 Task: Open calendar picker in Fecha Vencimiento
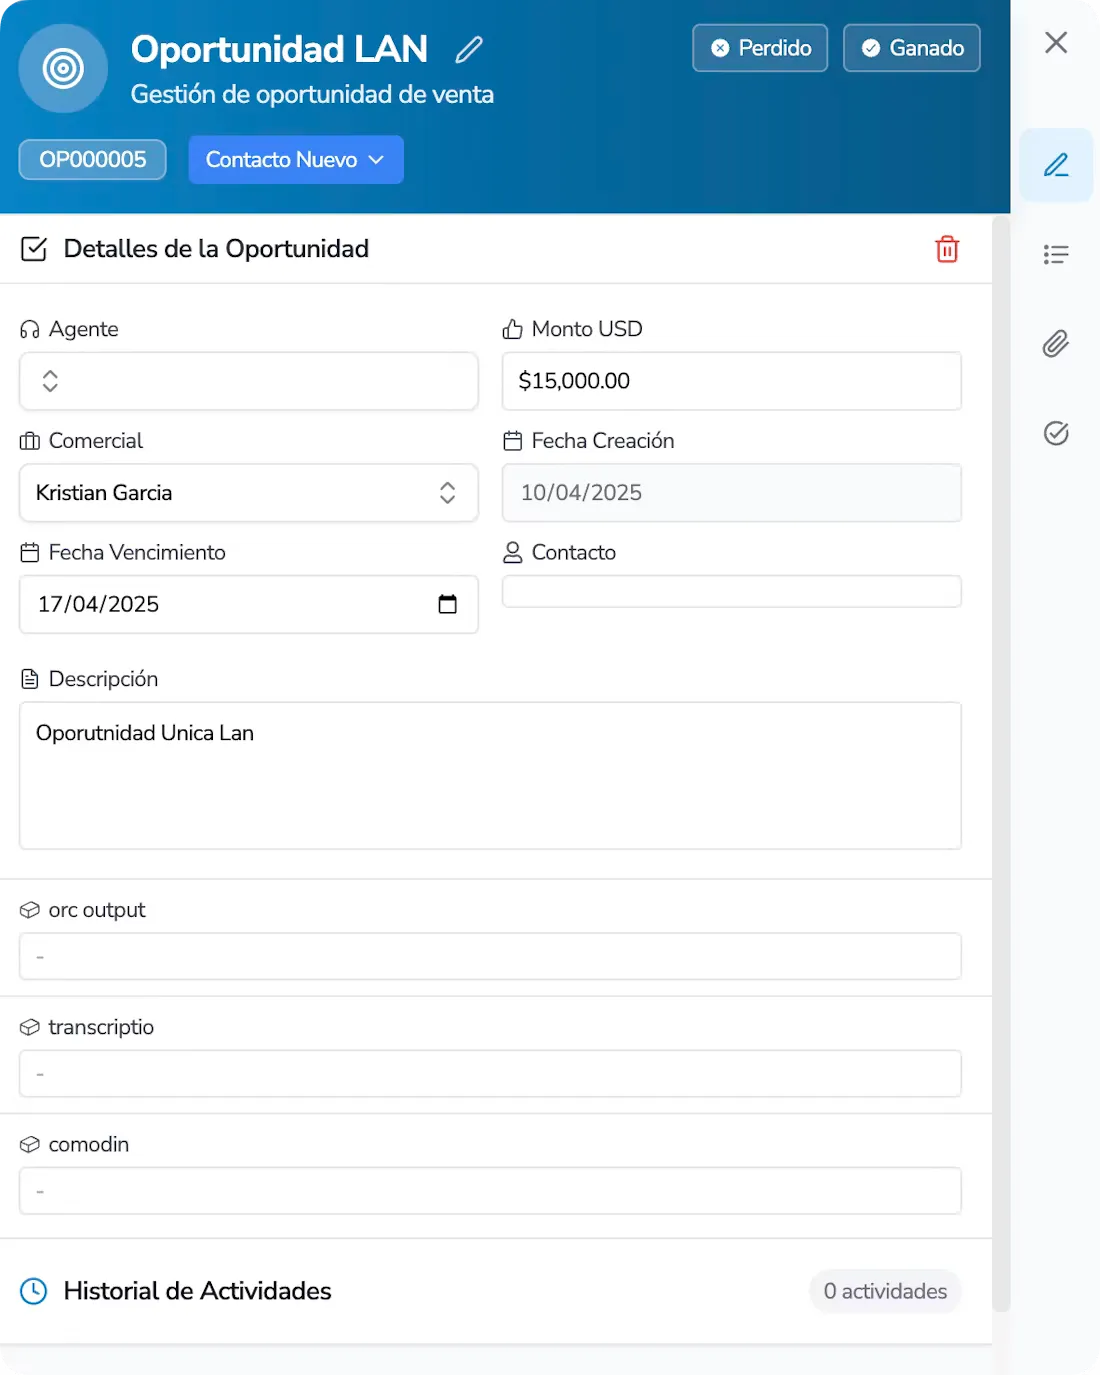pyautogui.click(x=447, y=604)
